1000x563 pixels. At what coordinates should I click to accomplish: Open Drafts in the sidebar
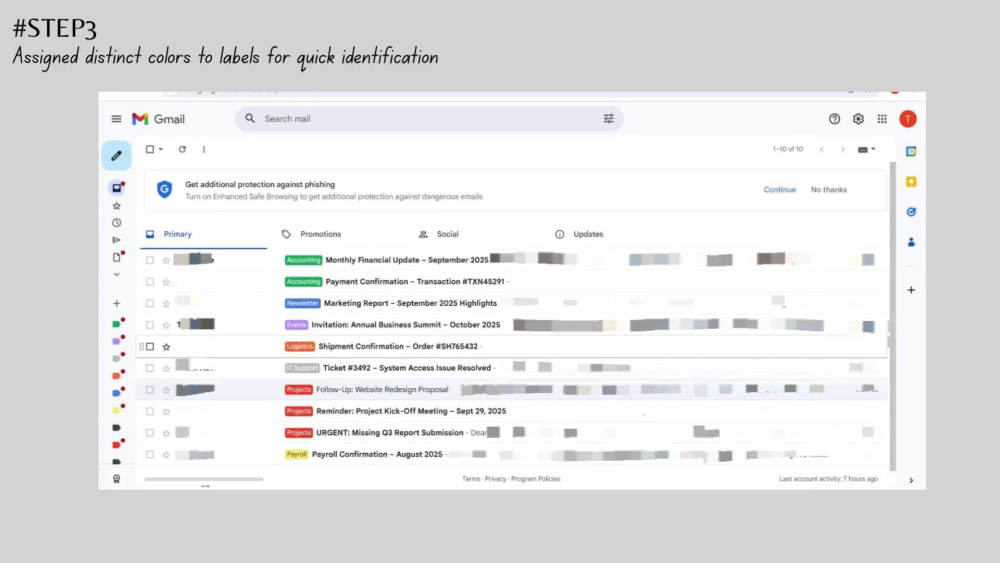click(117, 257)
